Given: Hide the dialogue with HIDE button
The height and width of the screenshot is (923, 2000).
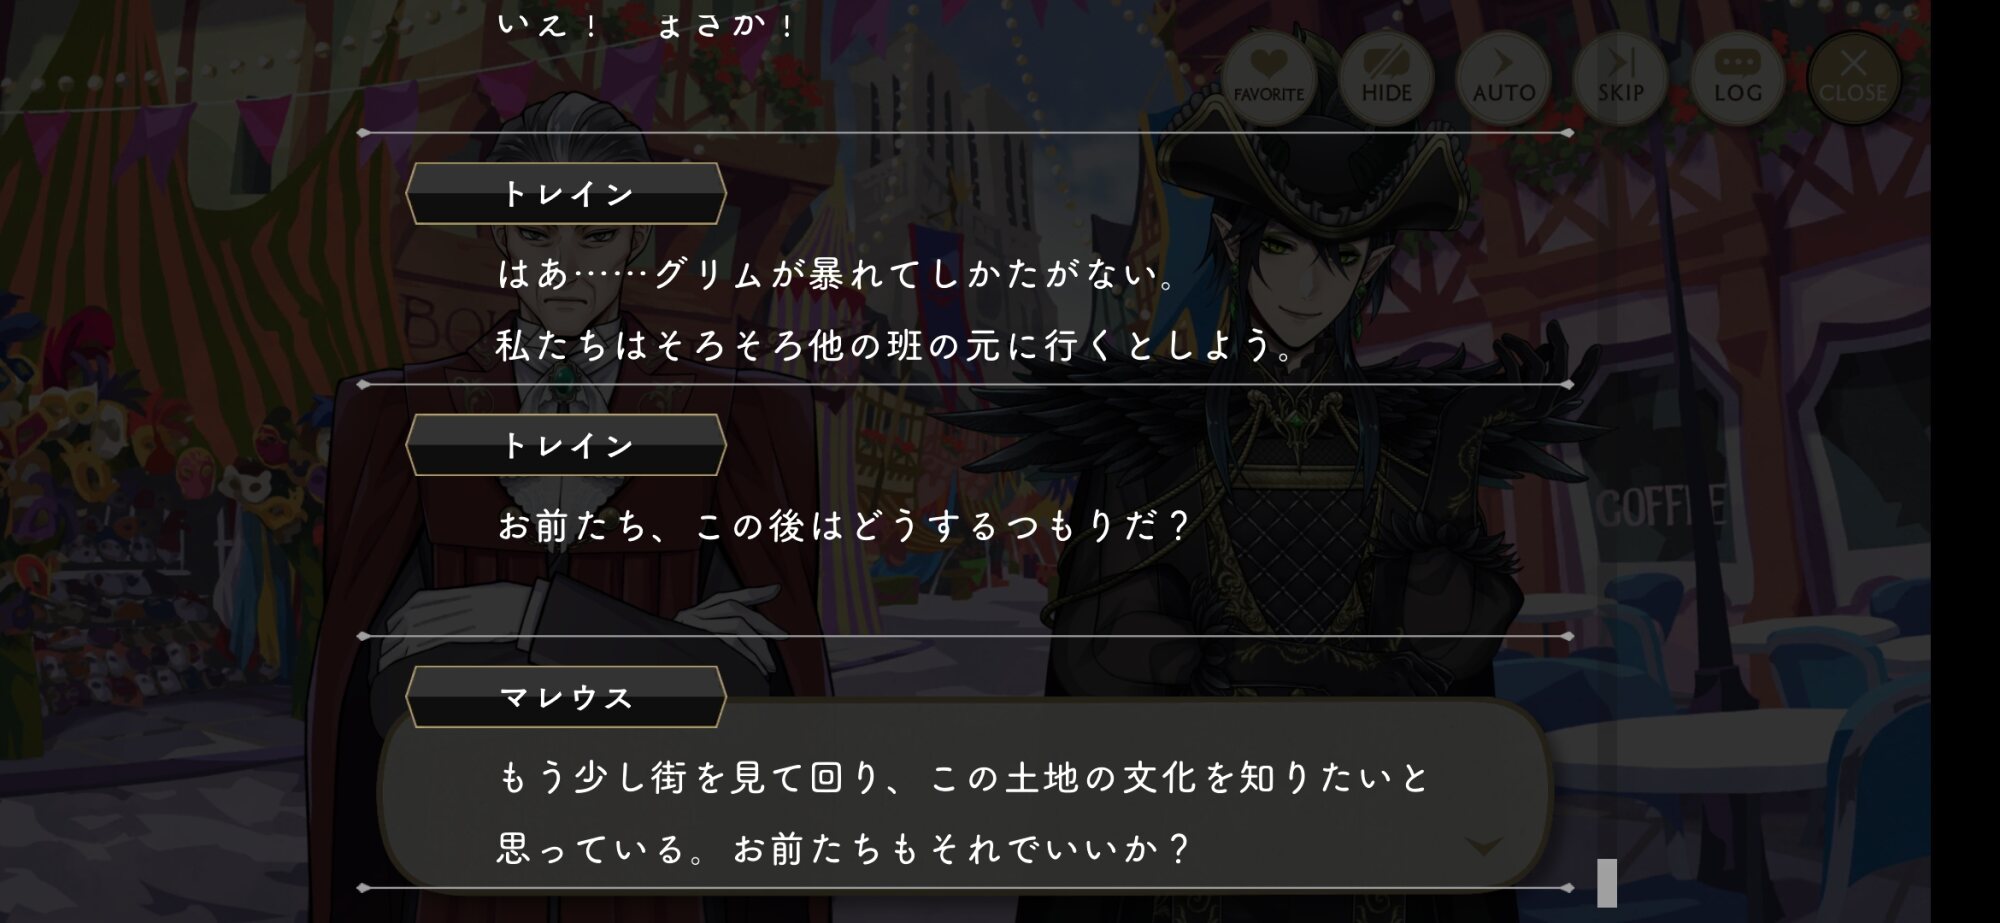Looking at the screenshot, I should click(1386, 78).
